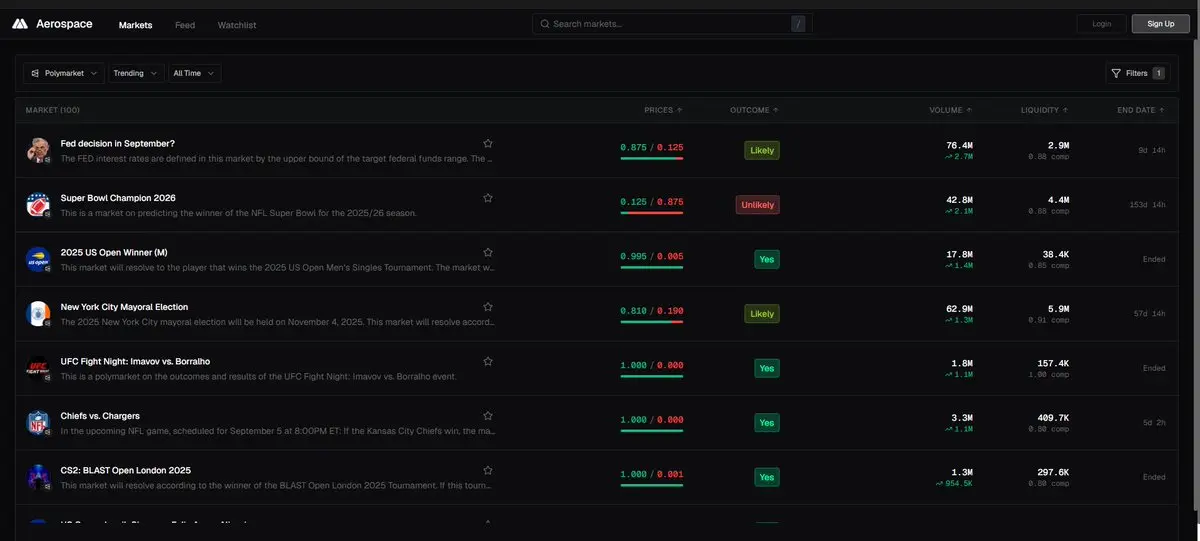This screenshot has width=1200, height=541.
Task: Star the UFC Fight Night Imavov vs. Borralho market
Action: [488, 361]
